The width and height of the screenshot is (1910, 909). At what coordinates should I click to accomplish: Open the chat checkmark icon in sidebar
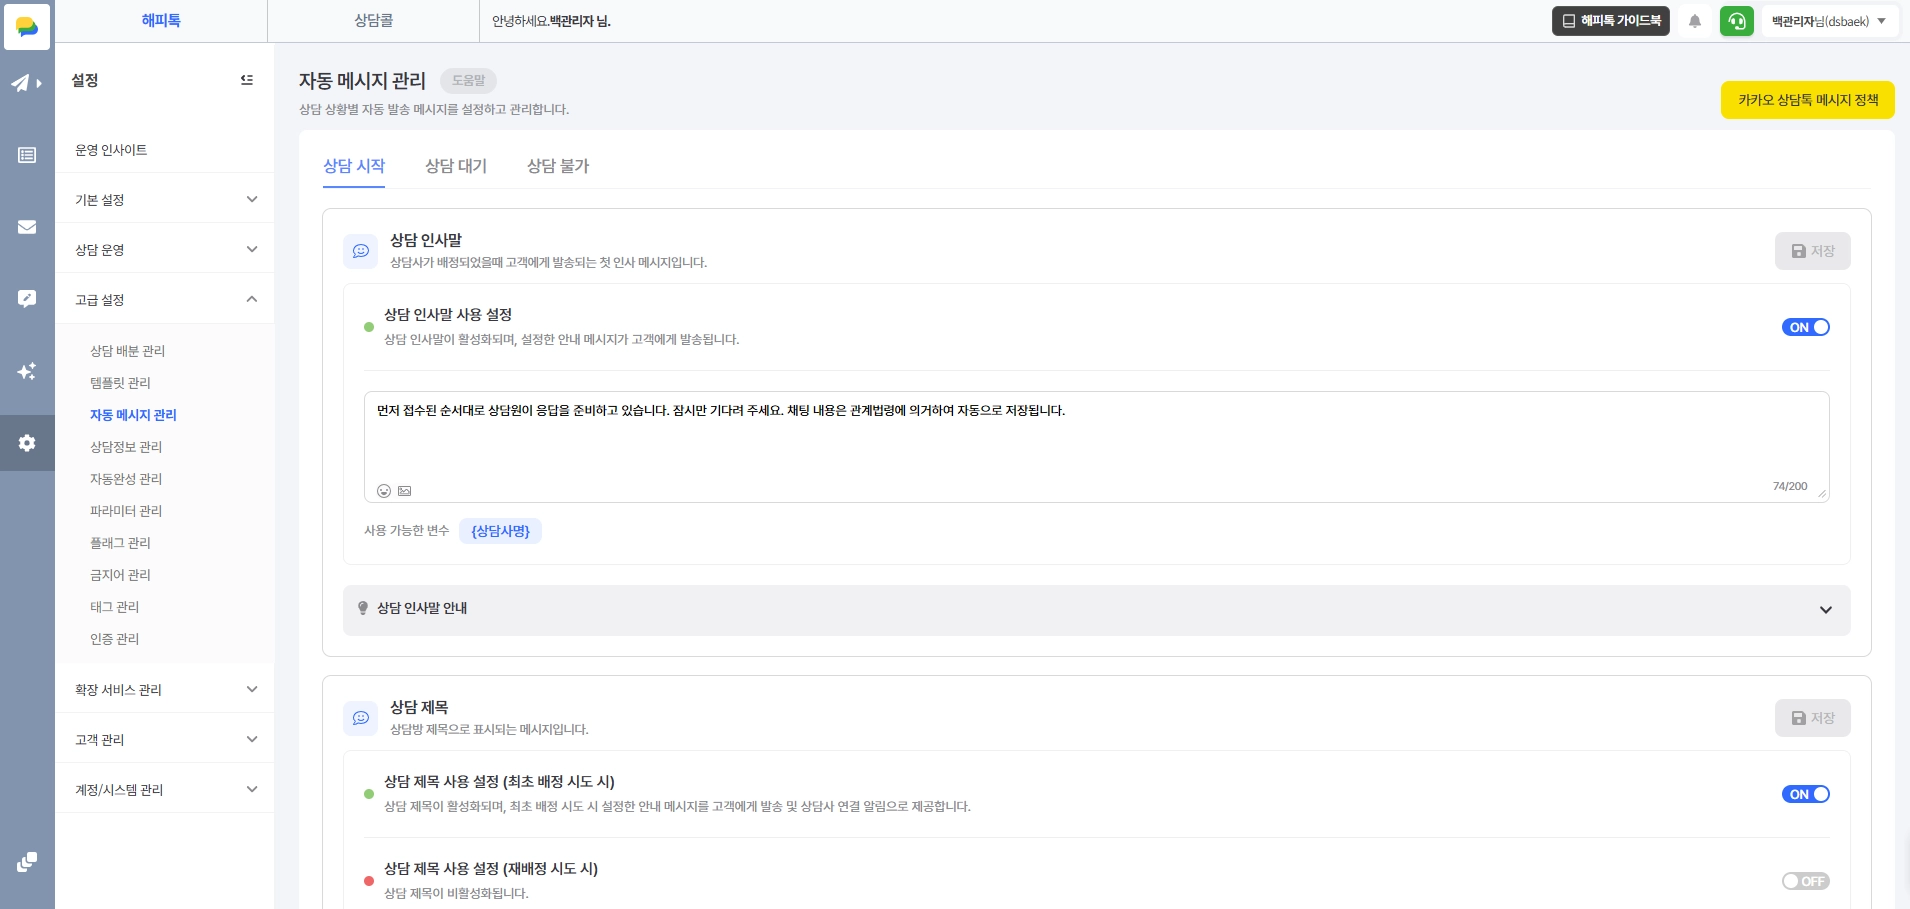point(27,299)
